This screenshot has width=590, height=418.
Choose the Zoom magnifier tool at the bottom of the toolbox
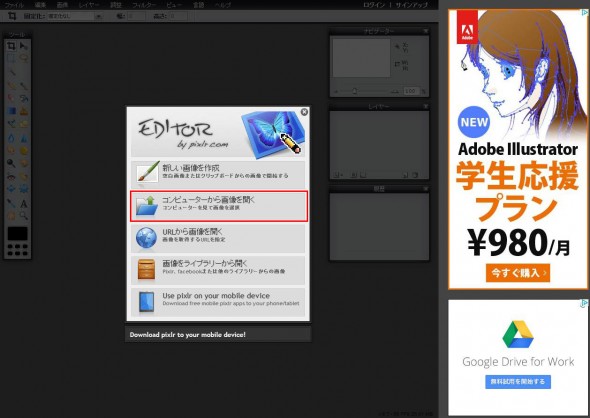tap(23, 216)
